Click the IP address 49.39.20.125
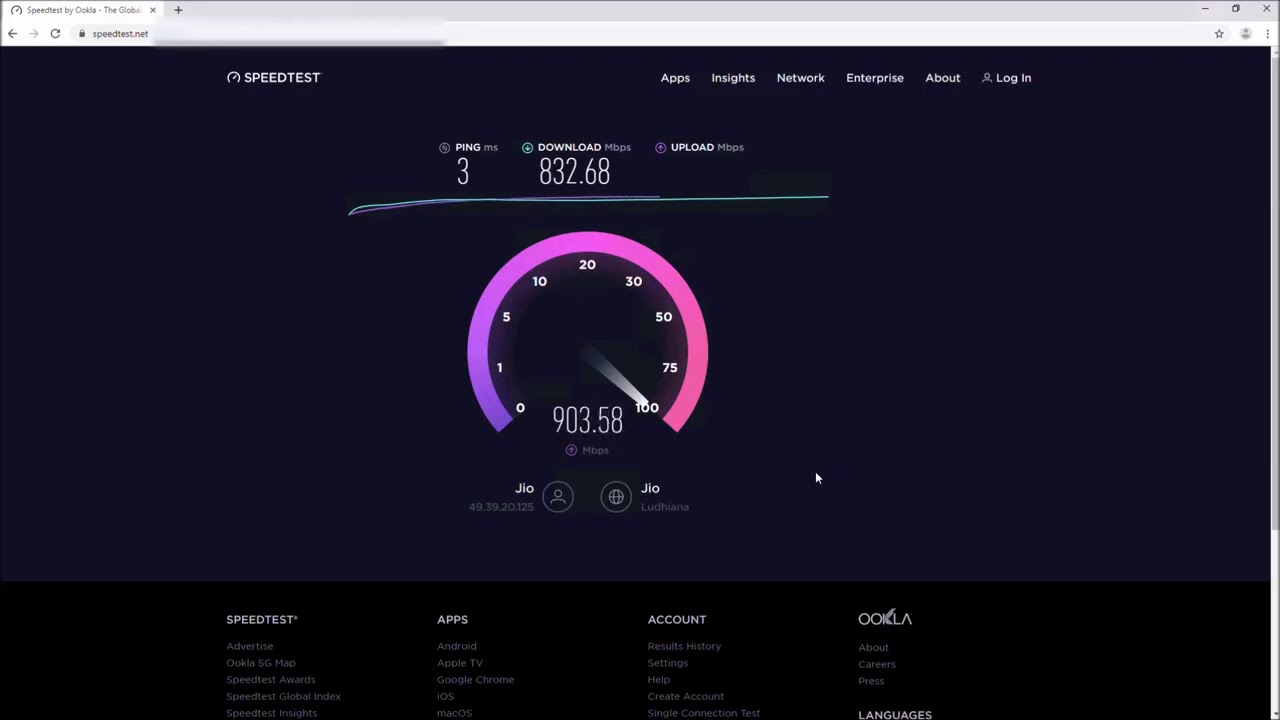Image resolution: width=1280 pixels, height=720 pixels. click(x=501, y=507)
